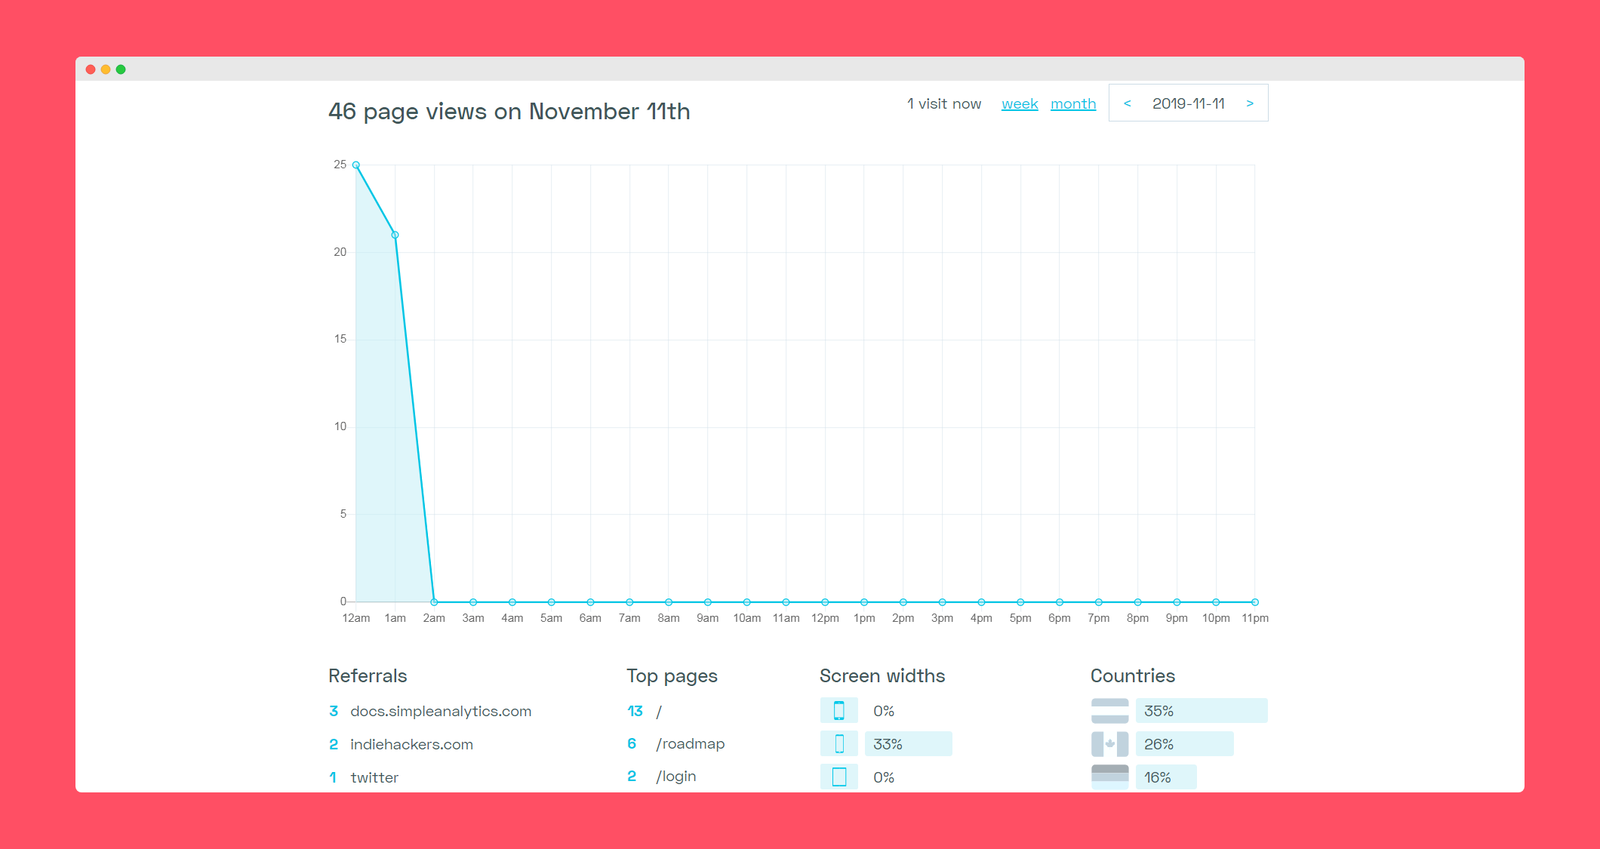Switch to the month view link

(x=1073, y=104)
